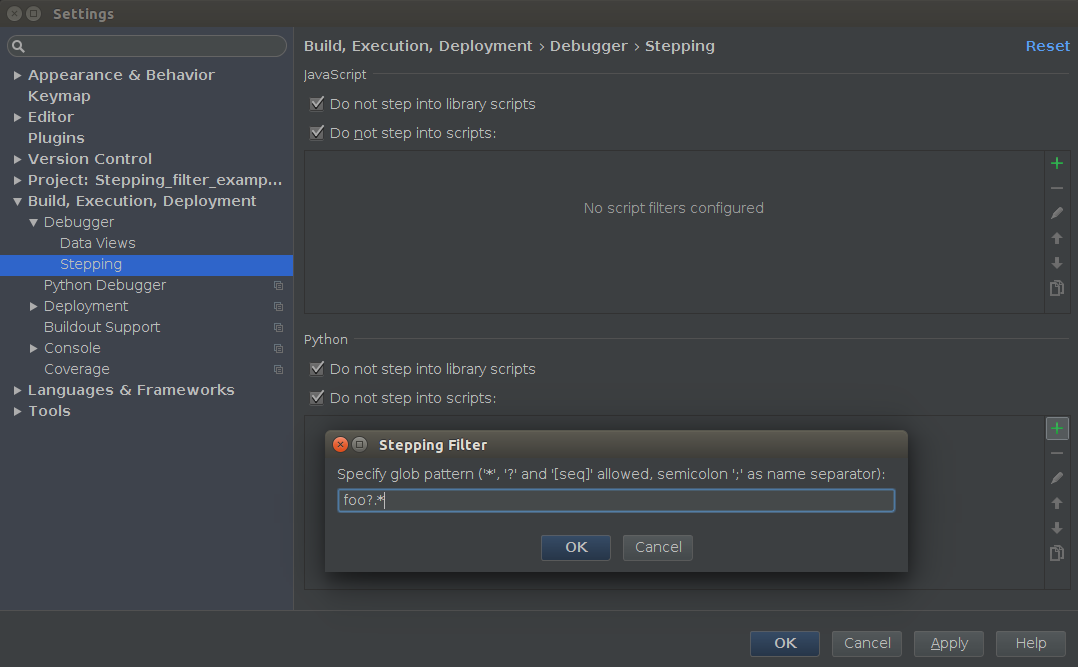Edit JavaScript script filter with pencil icon

[x=1057, y=213]
